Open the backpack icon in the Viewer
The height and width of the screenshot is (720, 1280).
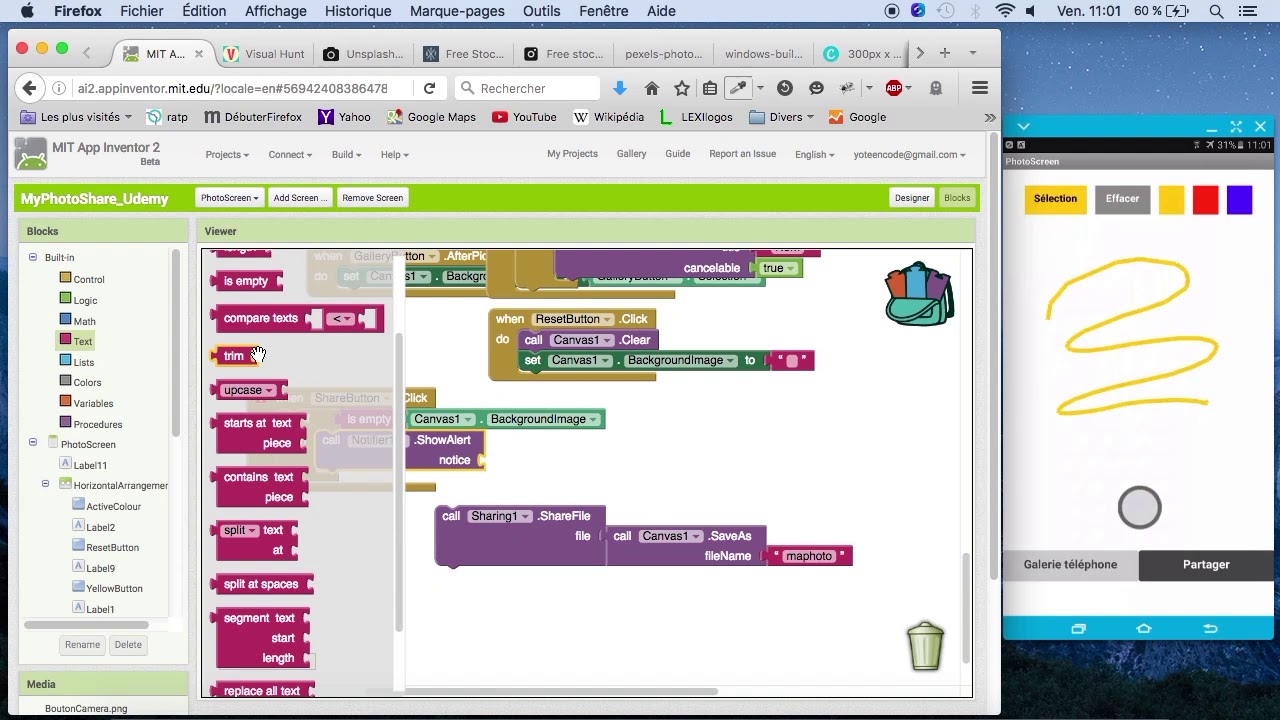click(x=920, y=294)
